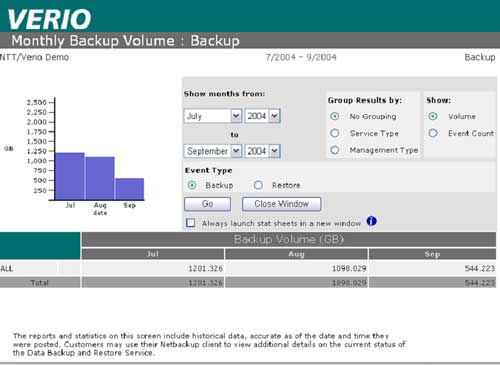Click the 544.223 value in the Total row

(x=480, y=283)
